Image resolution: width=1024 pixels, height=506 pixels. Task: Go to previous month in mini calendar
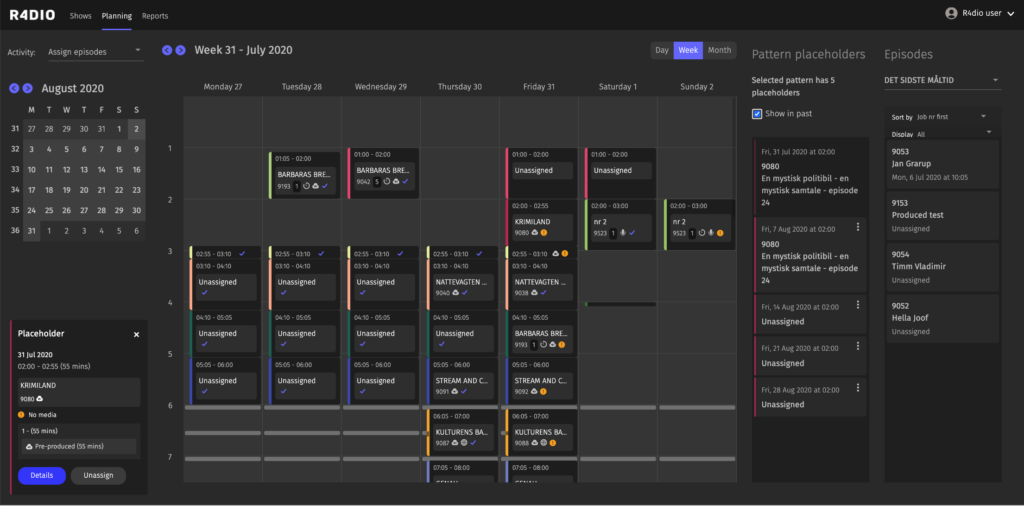pyautogui.click(x=14, y=89)
